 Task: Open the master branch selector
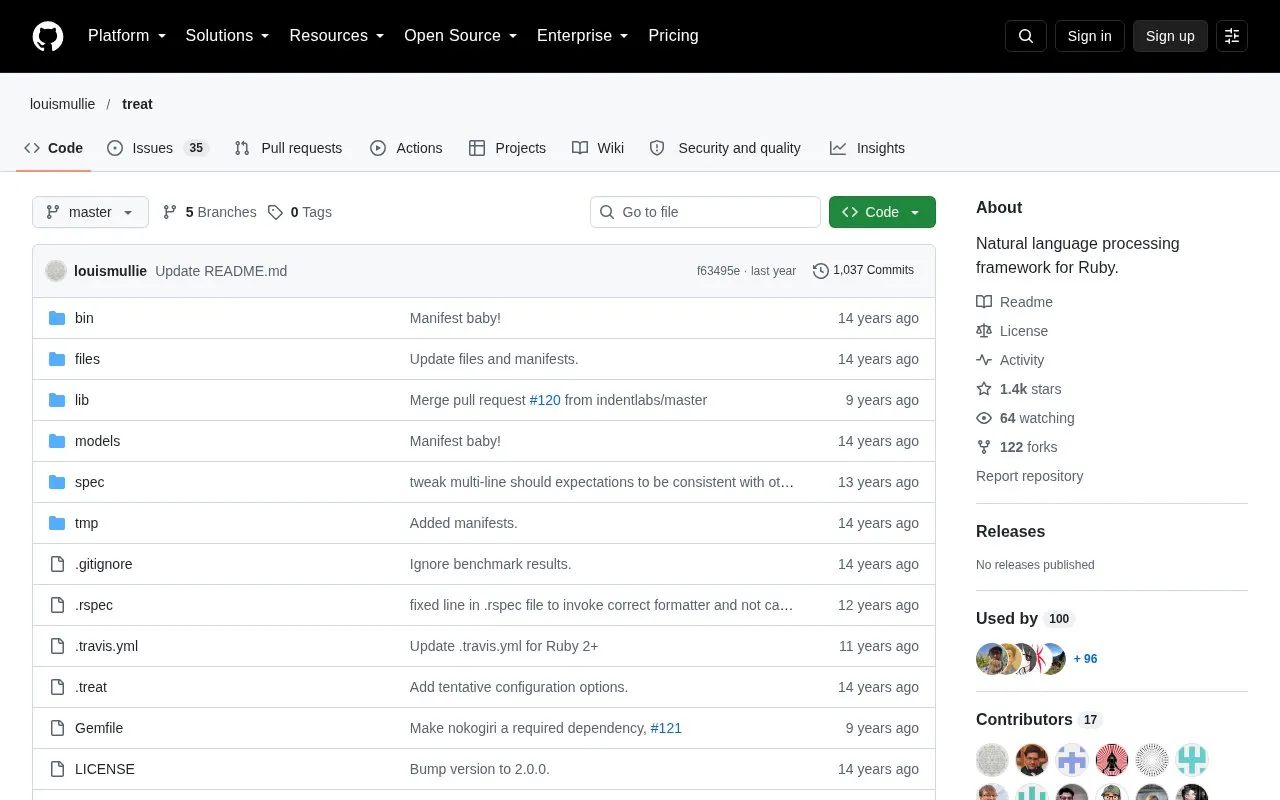(90, 212)
